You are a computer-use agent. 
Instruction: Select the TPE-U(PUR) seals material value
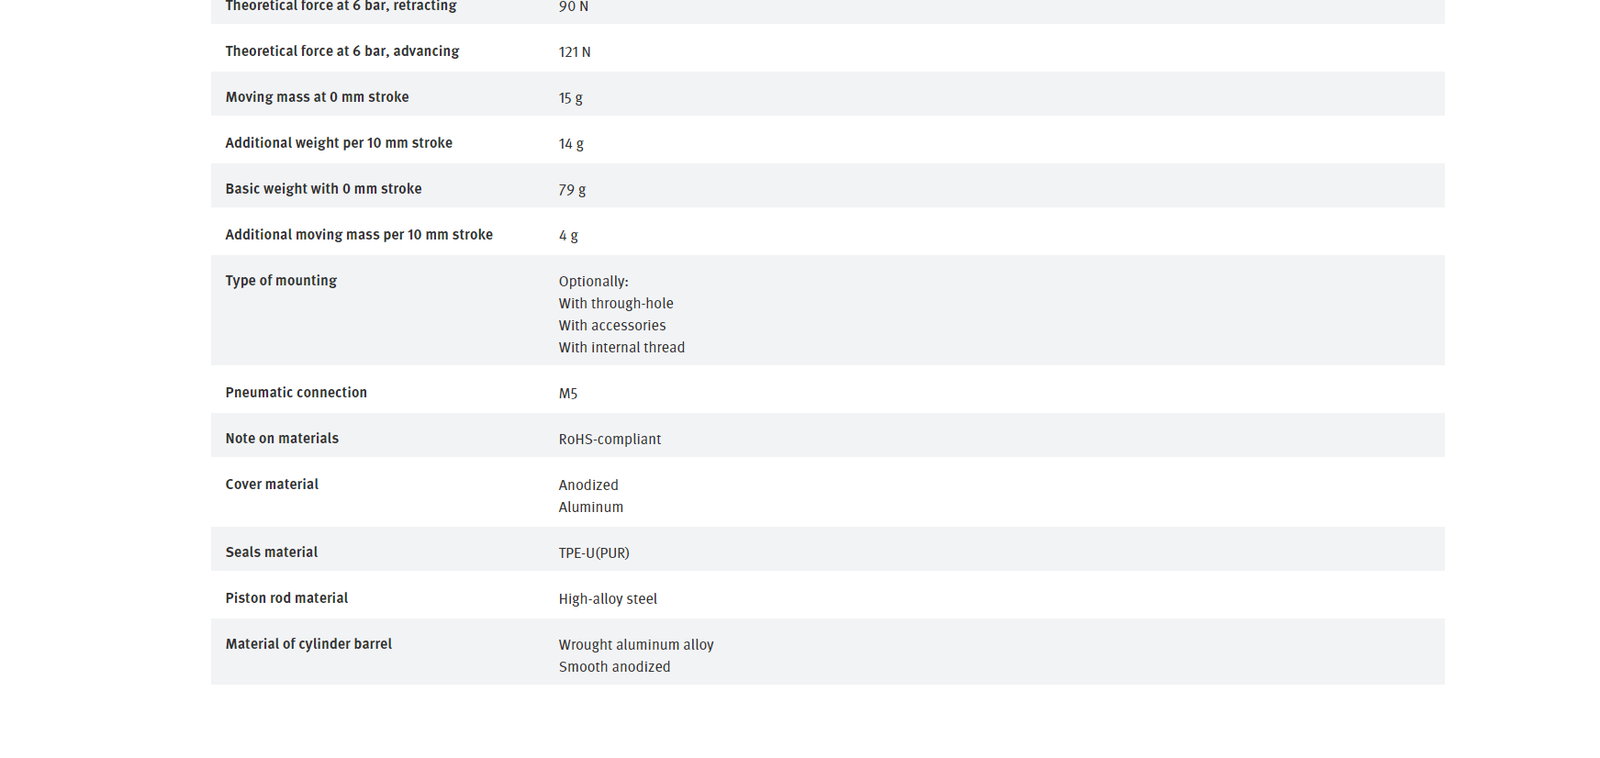[x=594, y=553]
